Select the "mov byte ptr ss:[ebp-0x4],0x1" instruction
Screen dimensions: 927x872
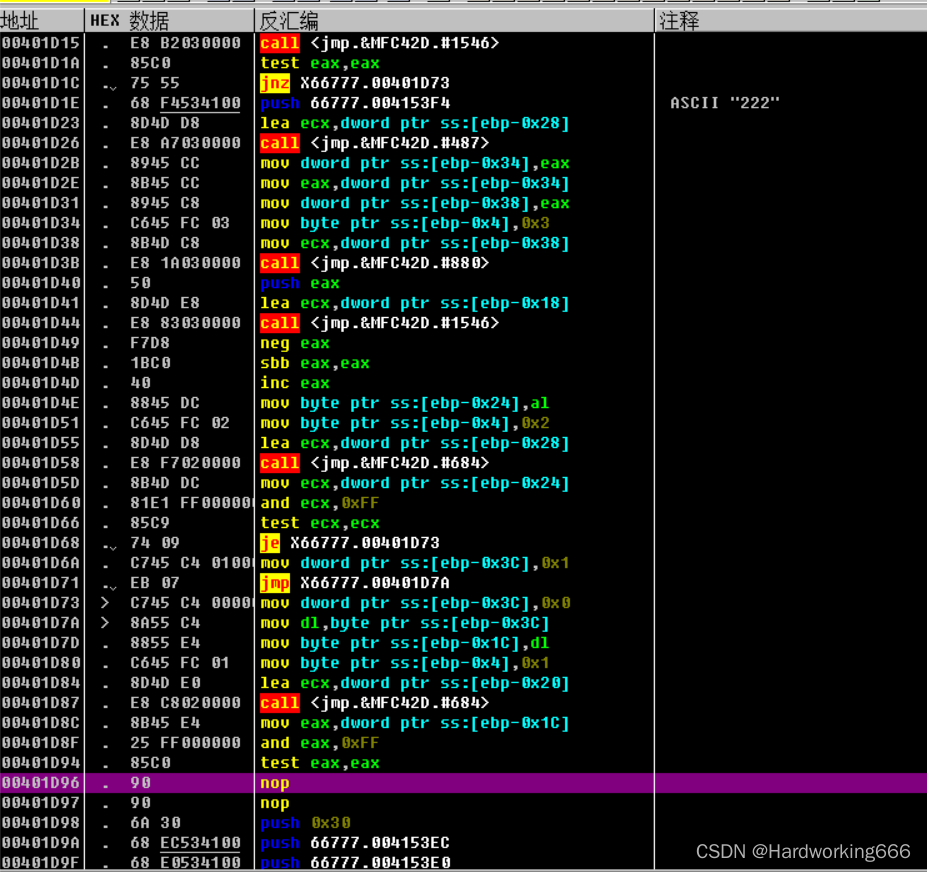pos(404,663)
